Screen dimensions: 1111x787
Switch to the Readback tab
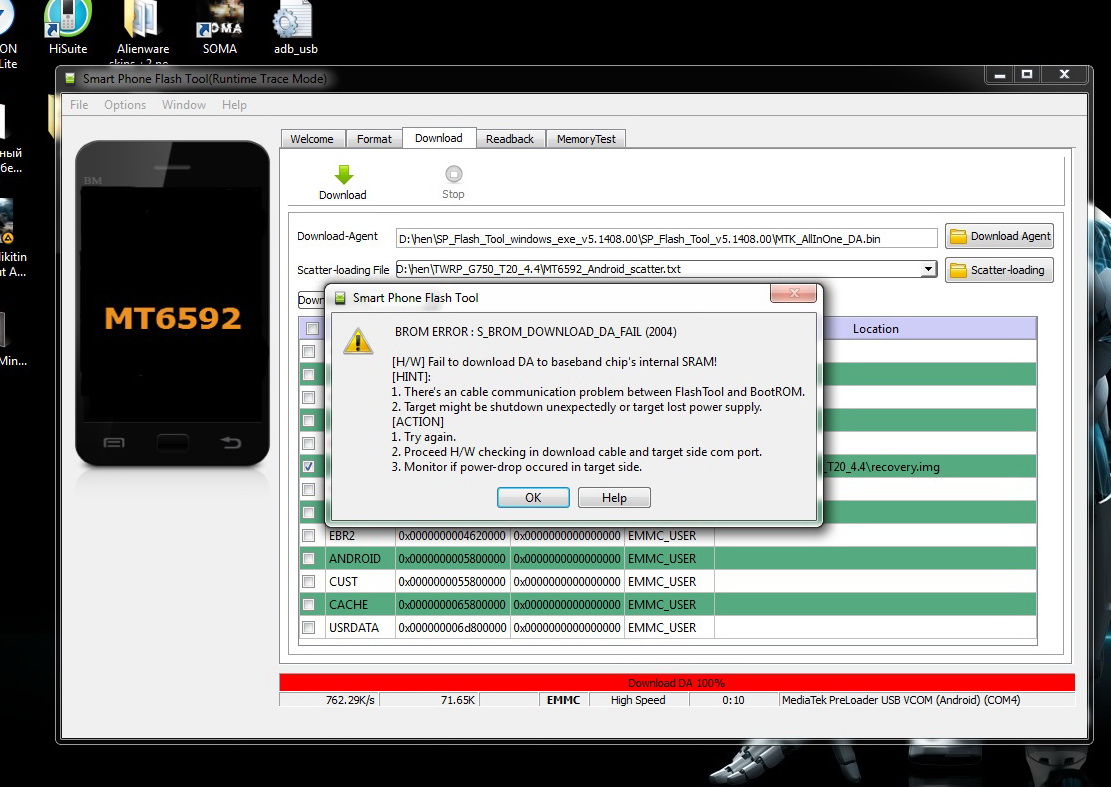pos(510,139)
